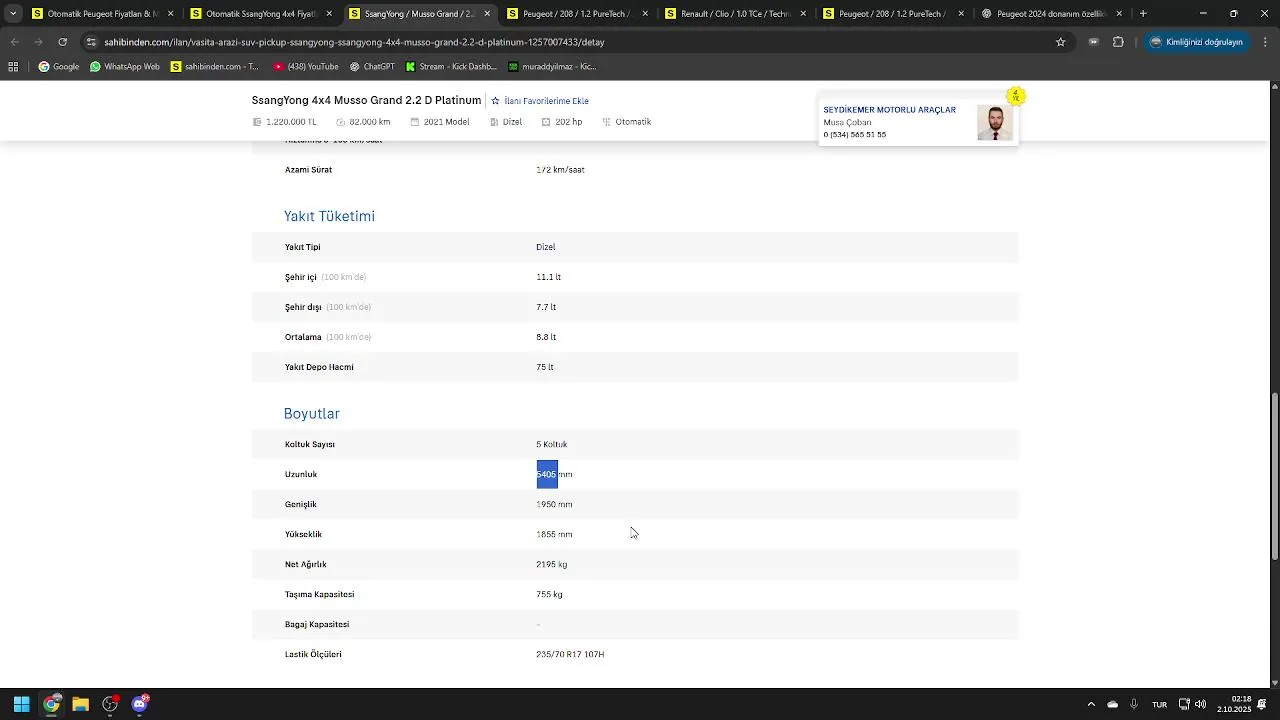Click the 75 lt Yakıt Depo Hacmi value
The width and height of the screenshot is (1280, 720).
coord(545,367)
